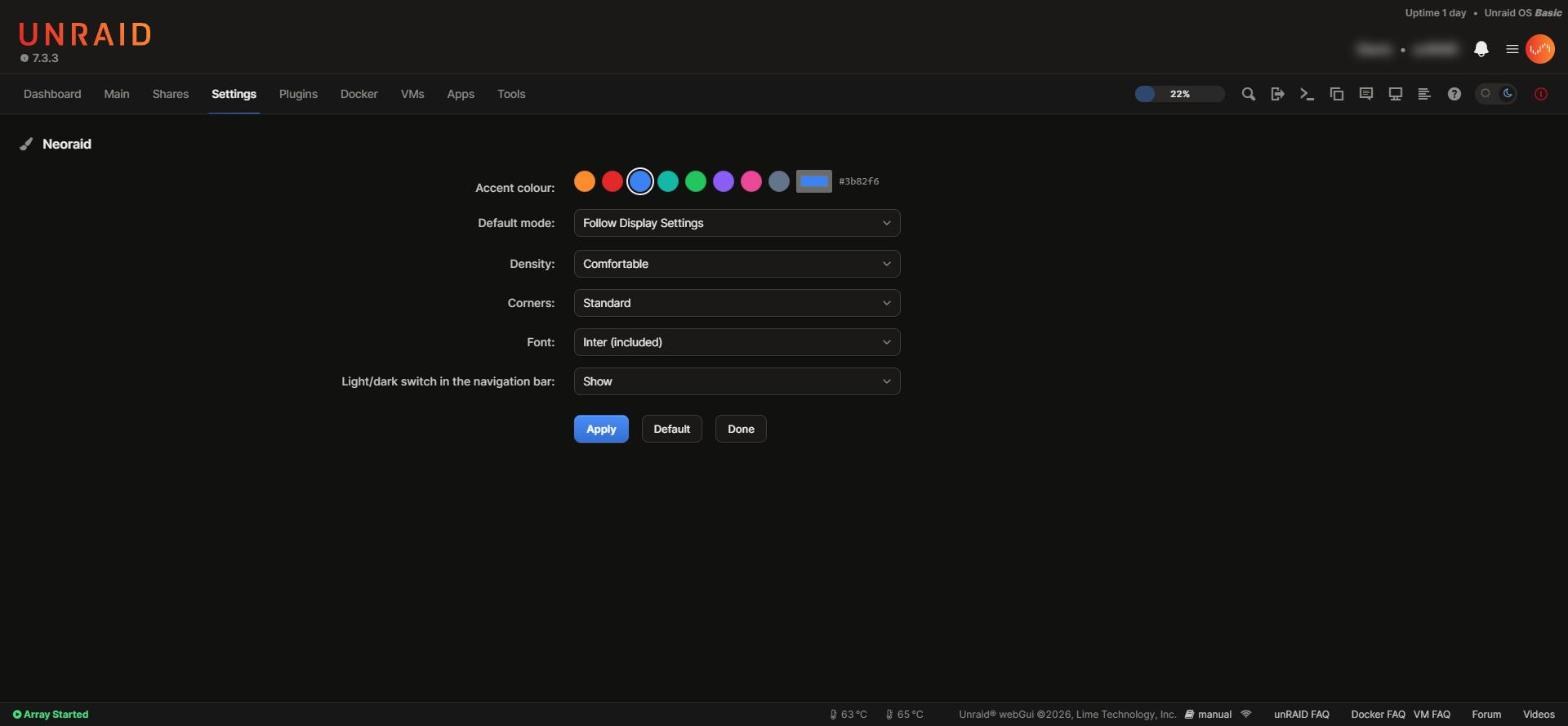Open the search magnifier icon
Viewport: 1568px width, 726px height.
click(x=1248, y=94)
